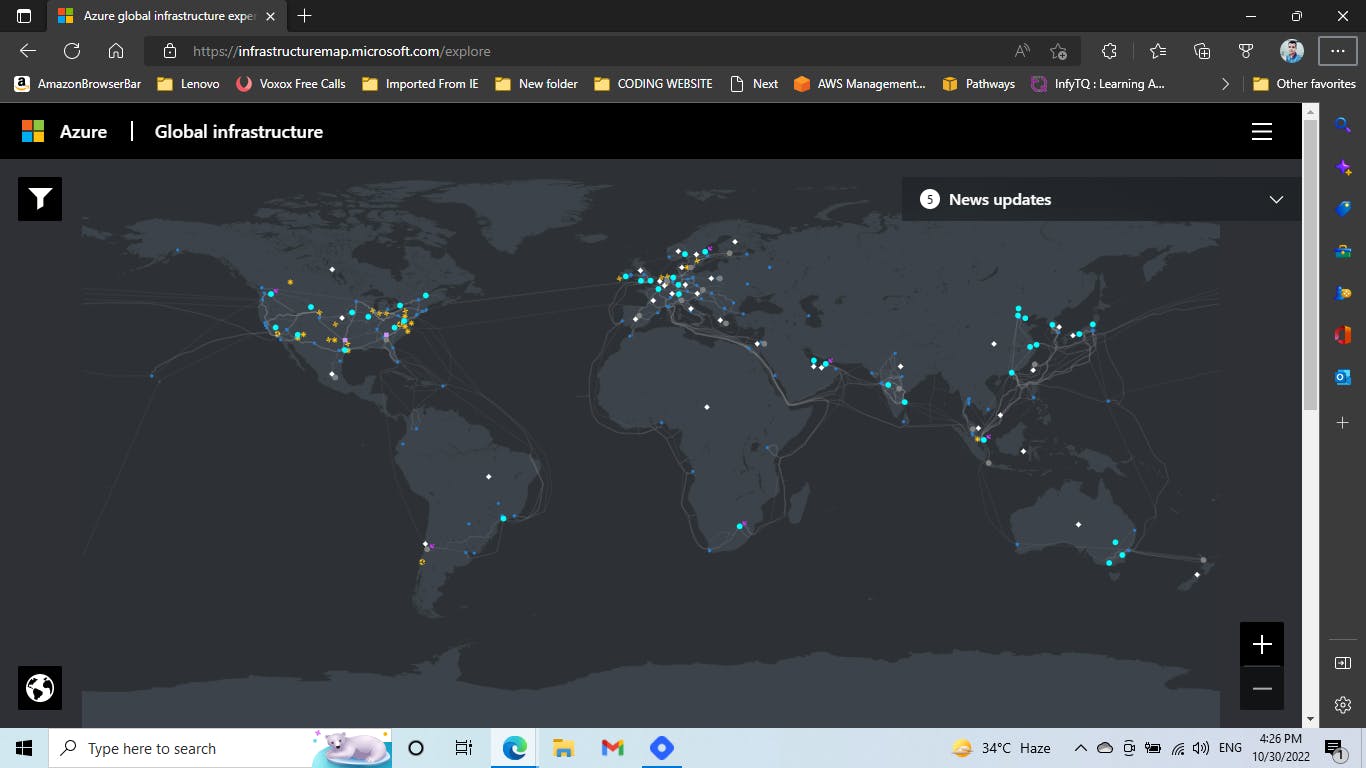The height and width of the screenshot is (768, 1366).
Task: Open the Lenovo bookmarks folder
Action: pos(188,84)
